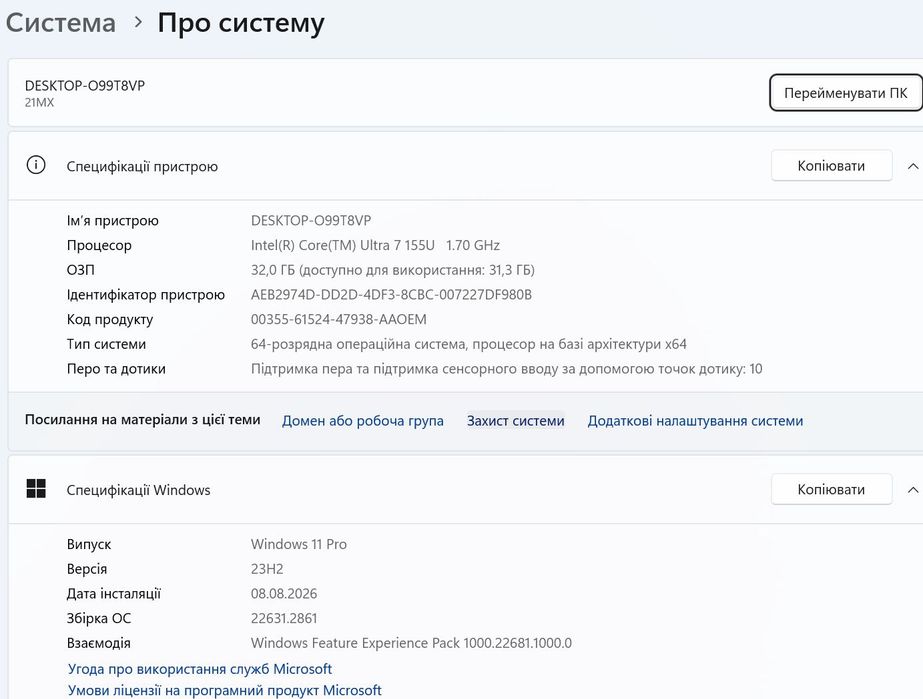This screenshot has width=923, height=699.
Task: Select the Ім'я пристрою value DESKTOP-O99T8VP
Action: click(311, 220)
